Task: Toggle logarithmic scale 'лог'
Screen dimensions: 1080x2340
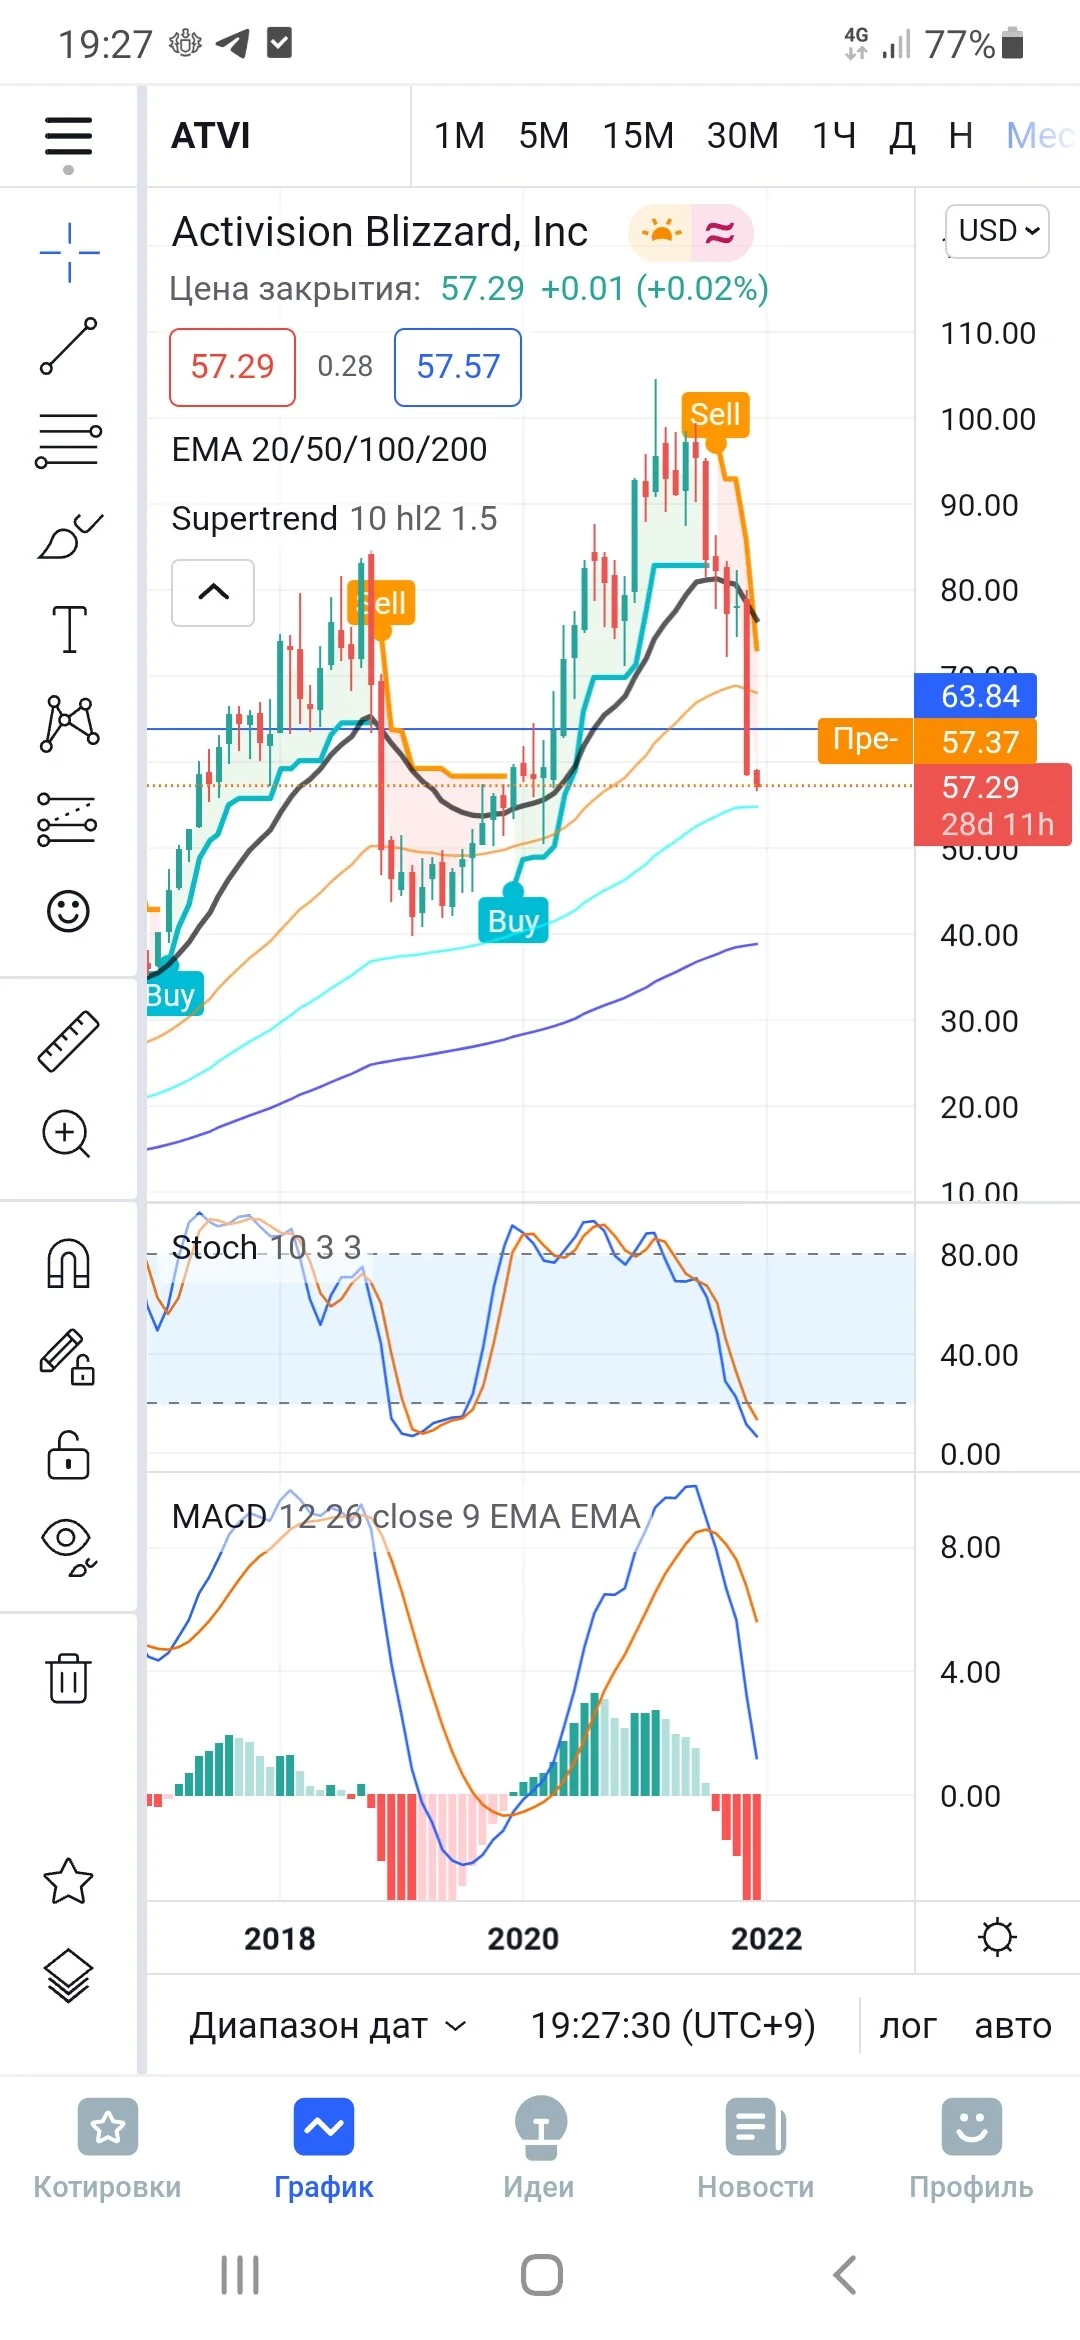Action: [908, 2025]
